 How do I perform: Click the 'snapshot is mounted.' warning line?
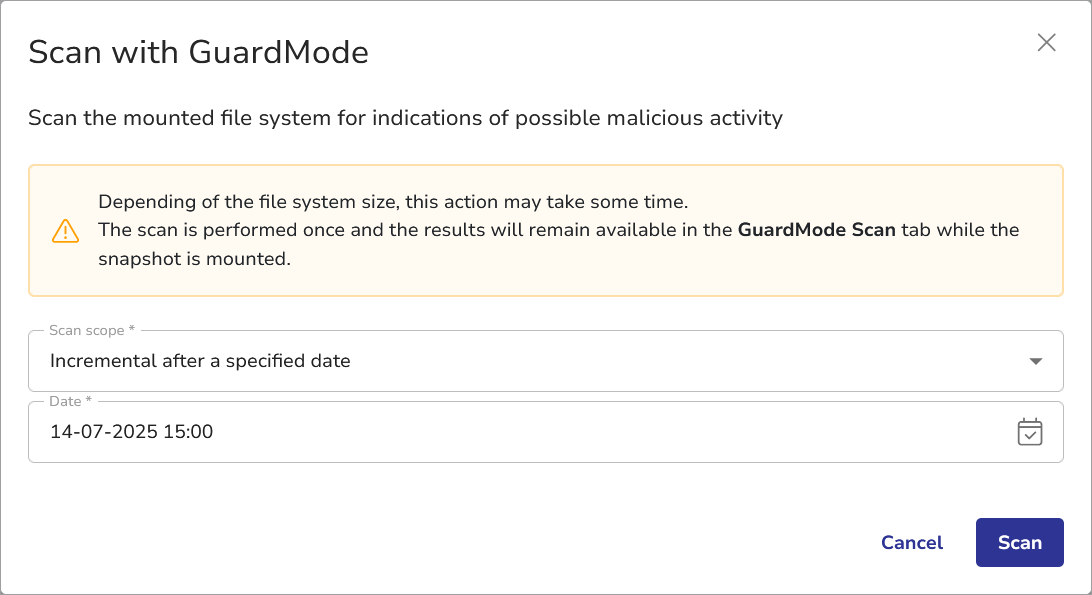coord(194,258)
